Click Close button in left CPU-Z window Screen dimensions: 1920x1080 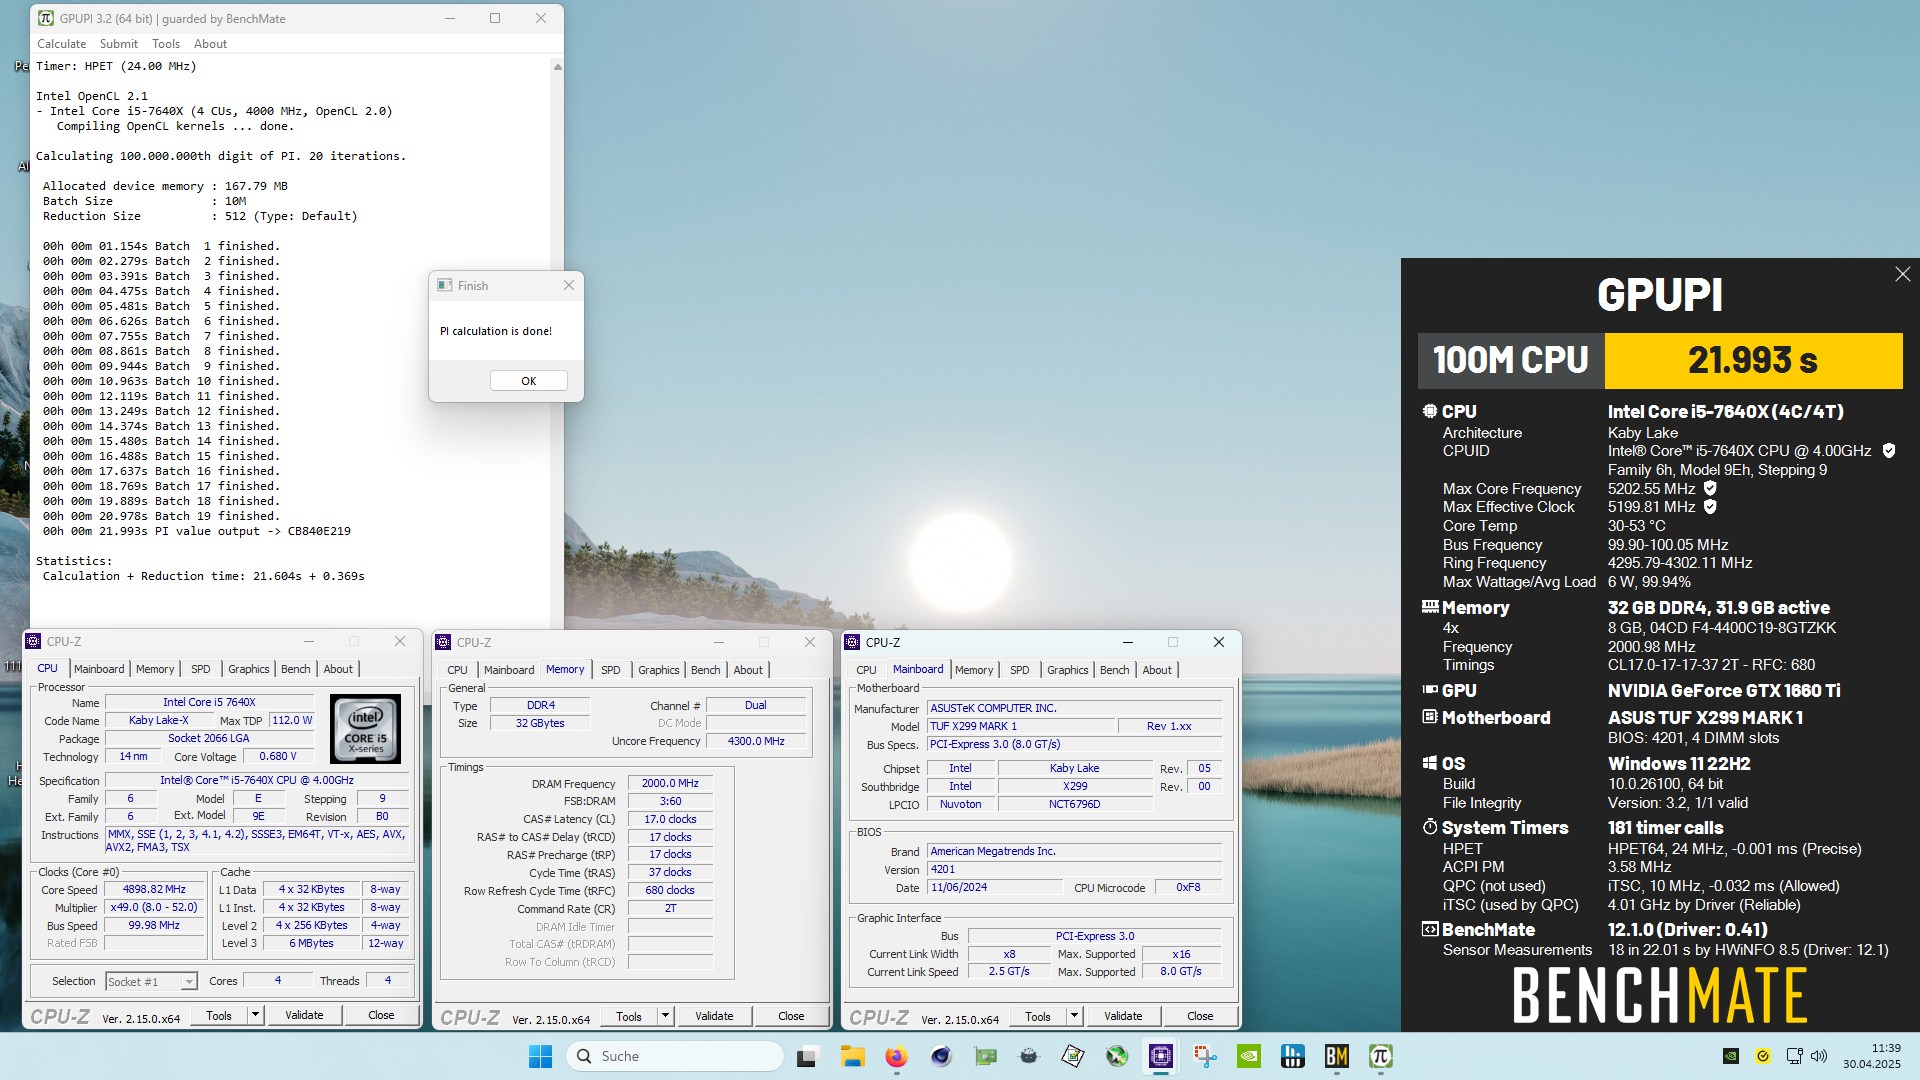point(381,1015)
